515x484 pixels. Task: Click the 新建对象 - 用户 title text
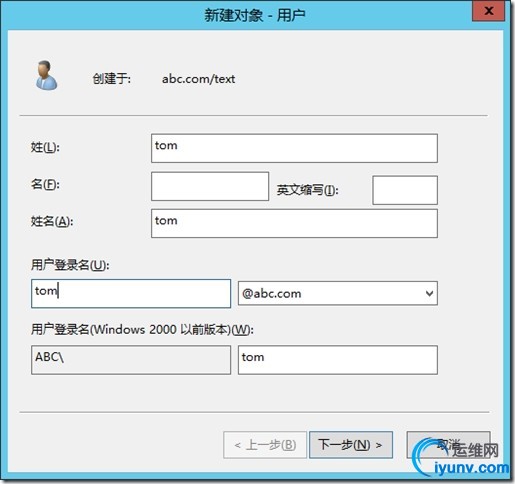[255, 15]
